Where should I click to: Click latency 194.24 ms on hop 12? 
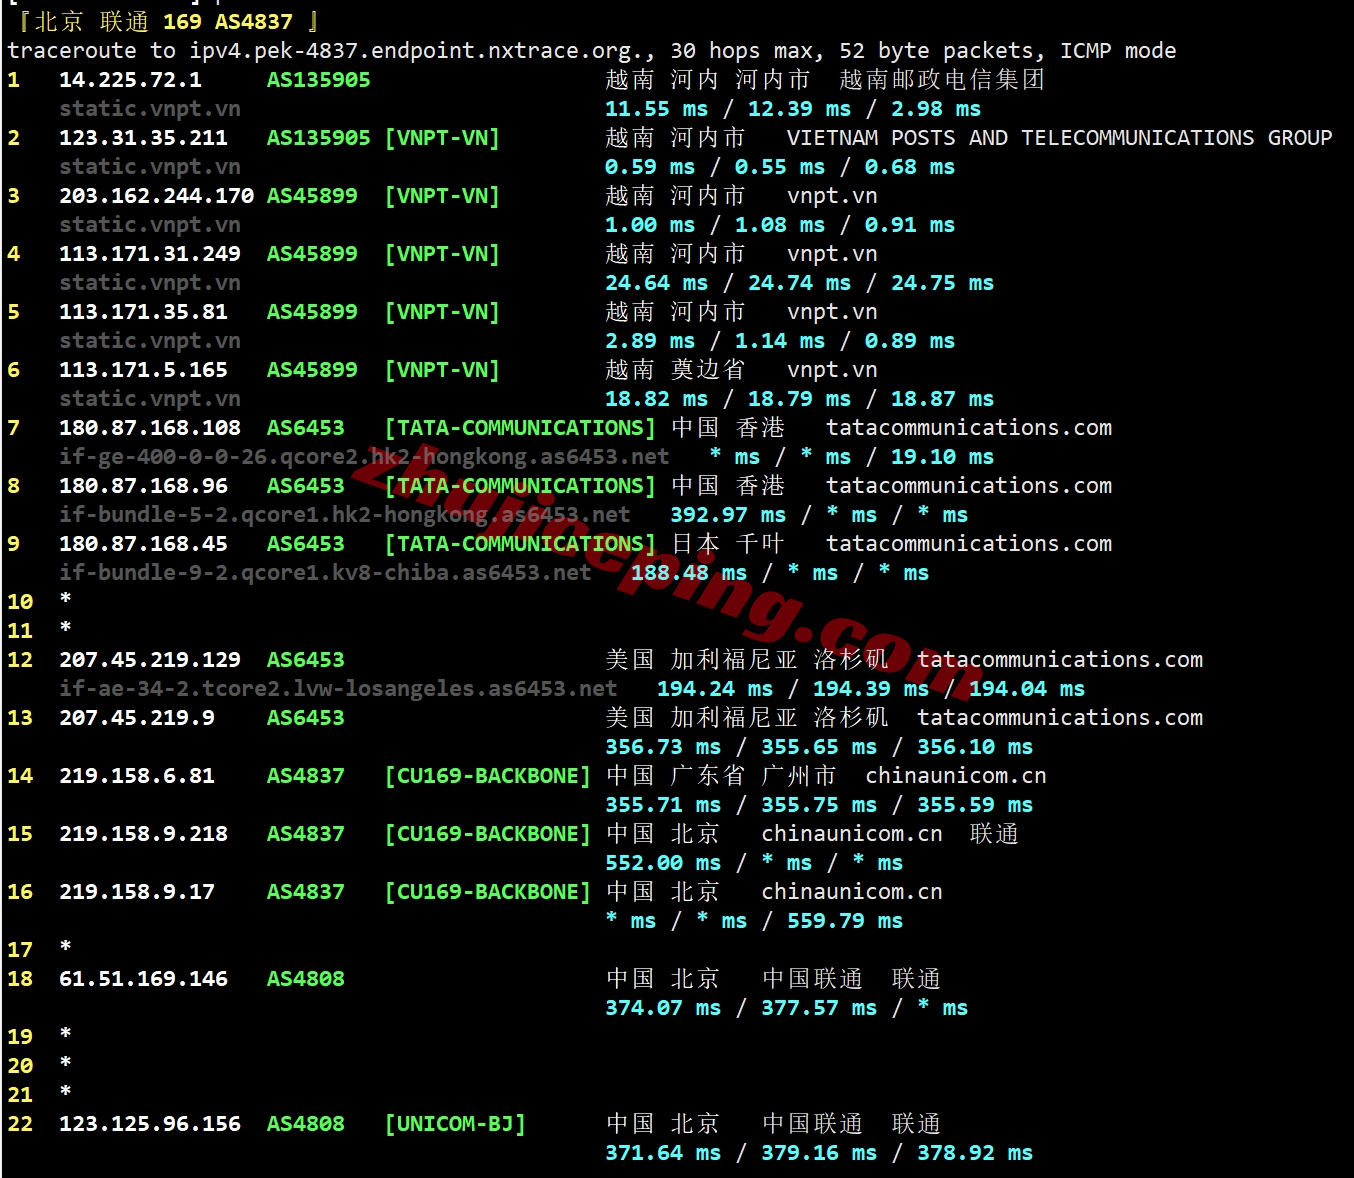pos(715,689)
